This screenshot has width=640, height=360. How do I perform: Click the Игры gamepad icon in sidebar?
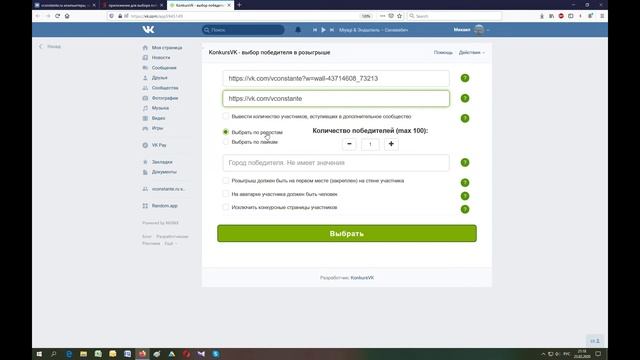pos(145,128)
